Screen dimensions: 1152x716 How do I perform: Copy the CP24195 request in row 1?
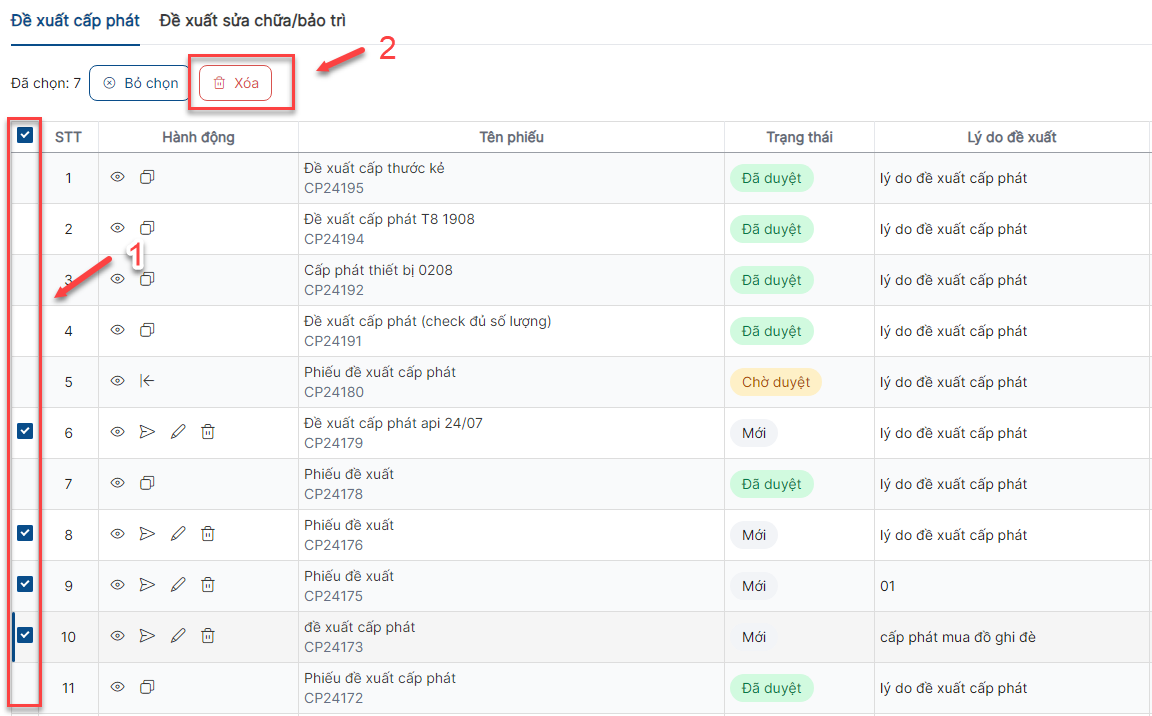coord(147,177)
